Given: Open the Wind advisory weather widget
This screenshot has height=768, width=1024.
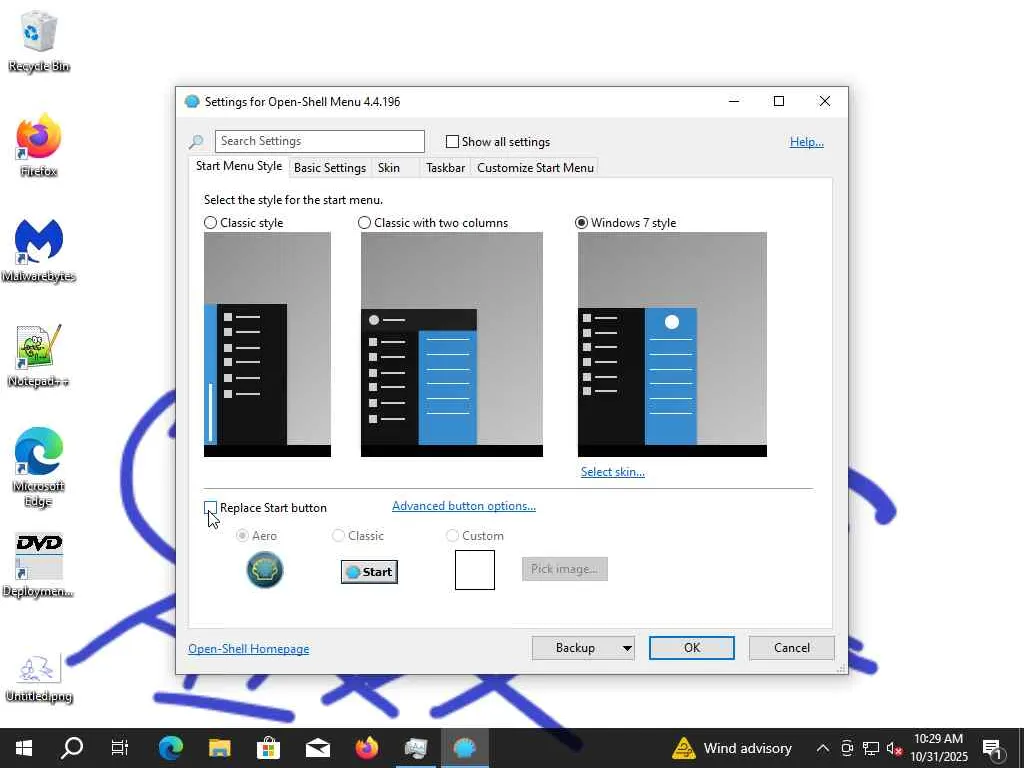Looking at the screenshot, I should click(x=732, y=748).
